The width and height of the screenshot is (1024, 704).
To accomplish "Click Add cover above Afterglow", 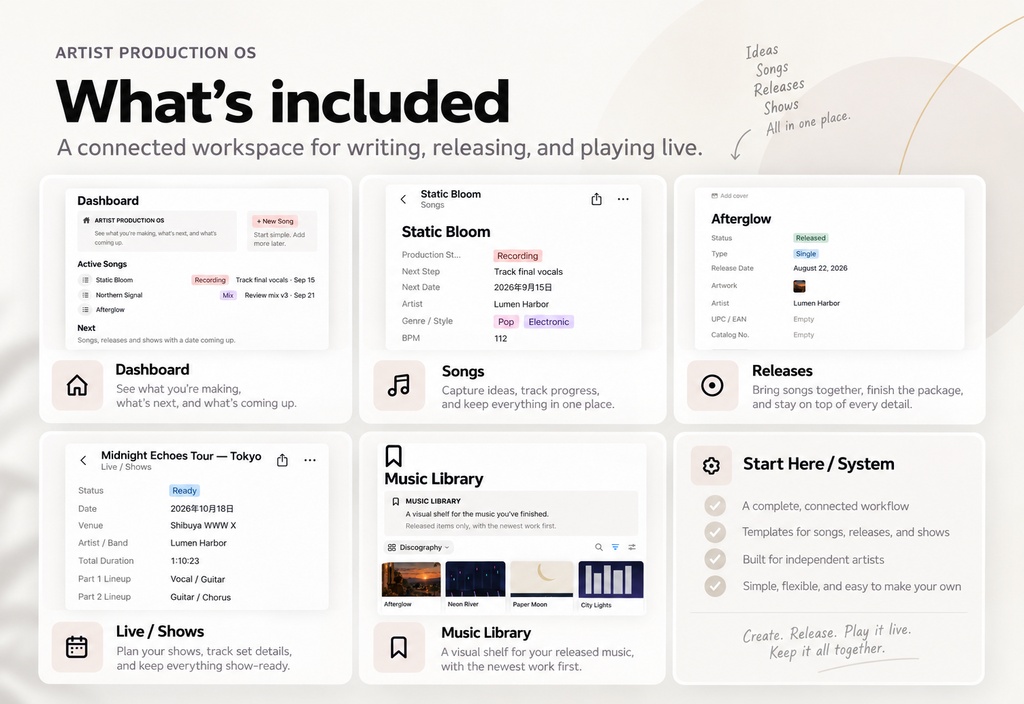I will (729, 196).
